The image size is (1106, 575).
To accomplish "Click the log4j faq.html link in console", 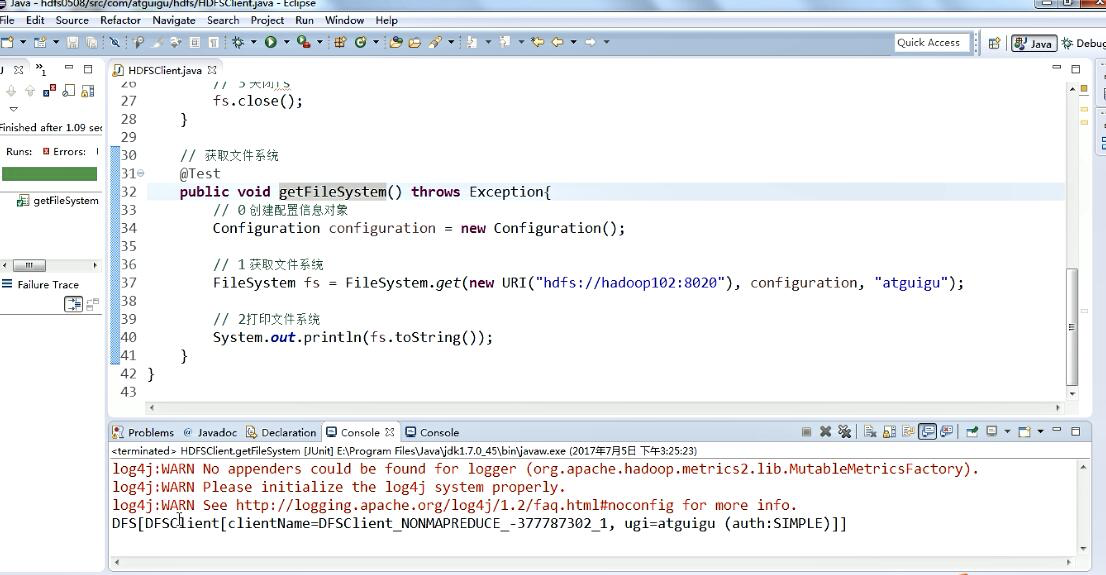I will click(x=456, y=505).
